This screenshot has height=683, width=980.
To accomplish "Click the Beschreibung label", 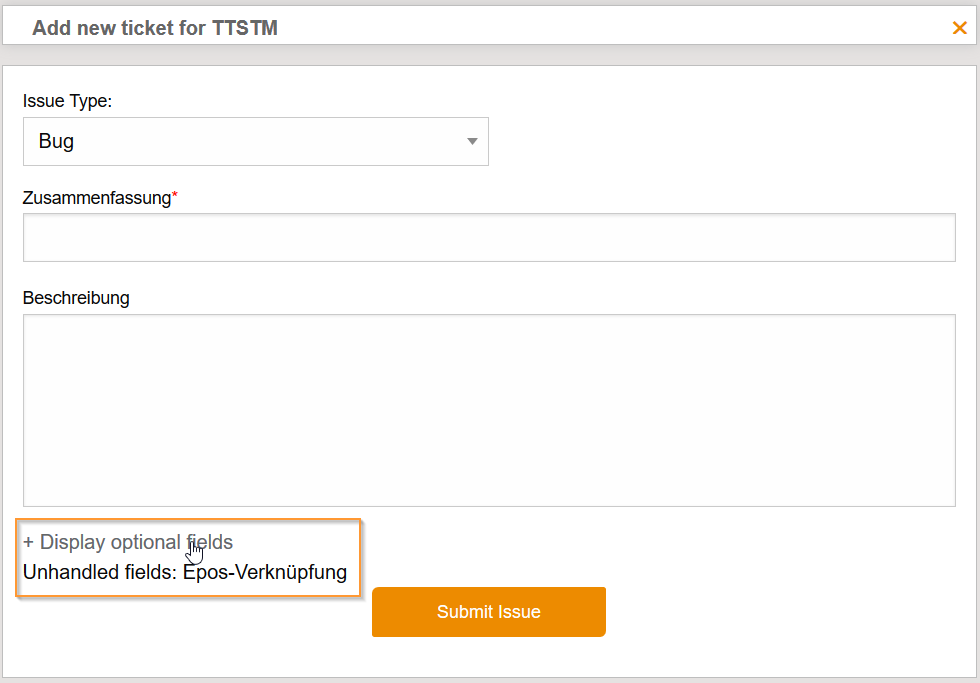I will (76, 298).
